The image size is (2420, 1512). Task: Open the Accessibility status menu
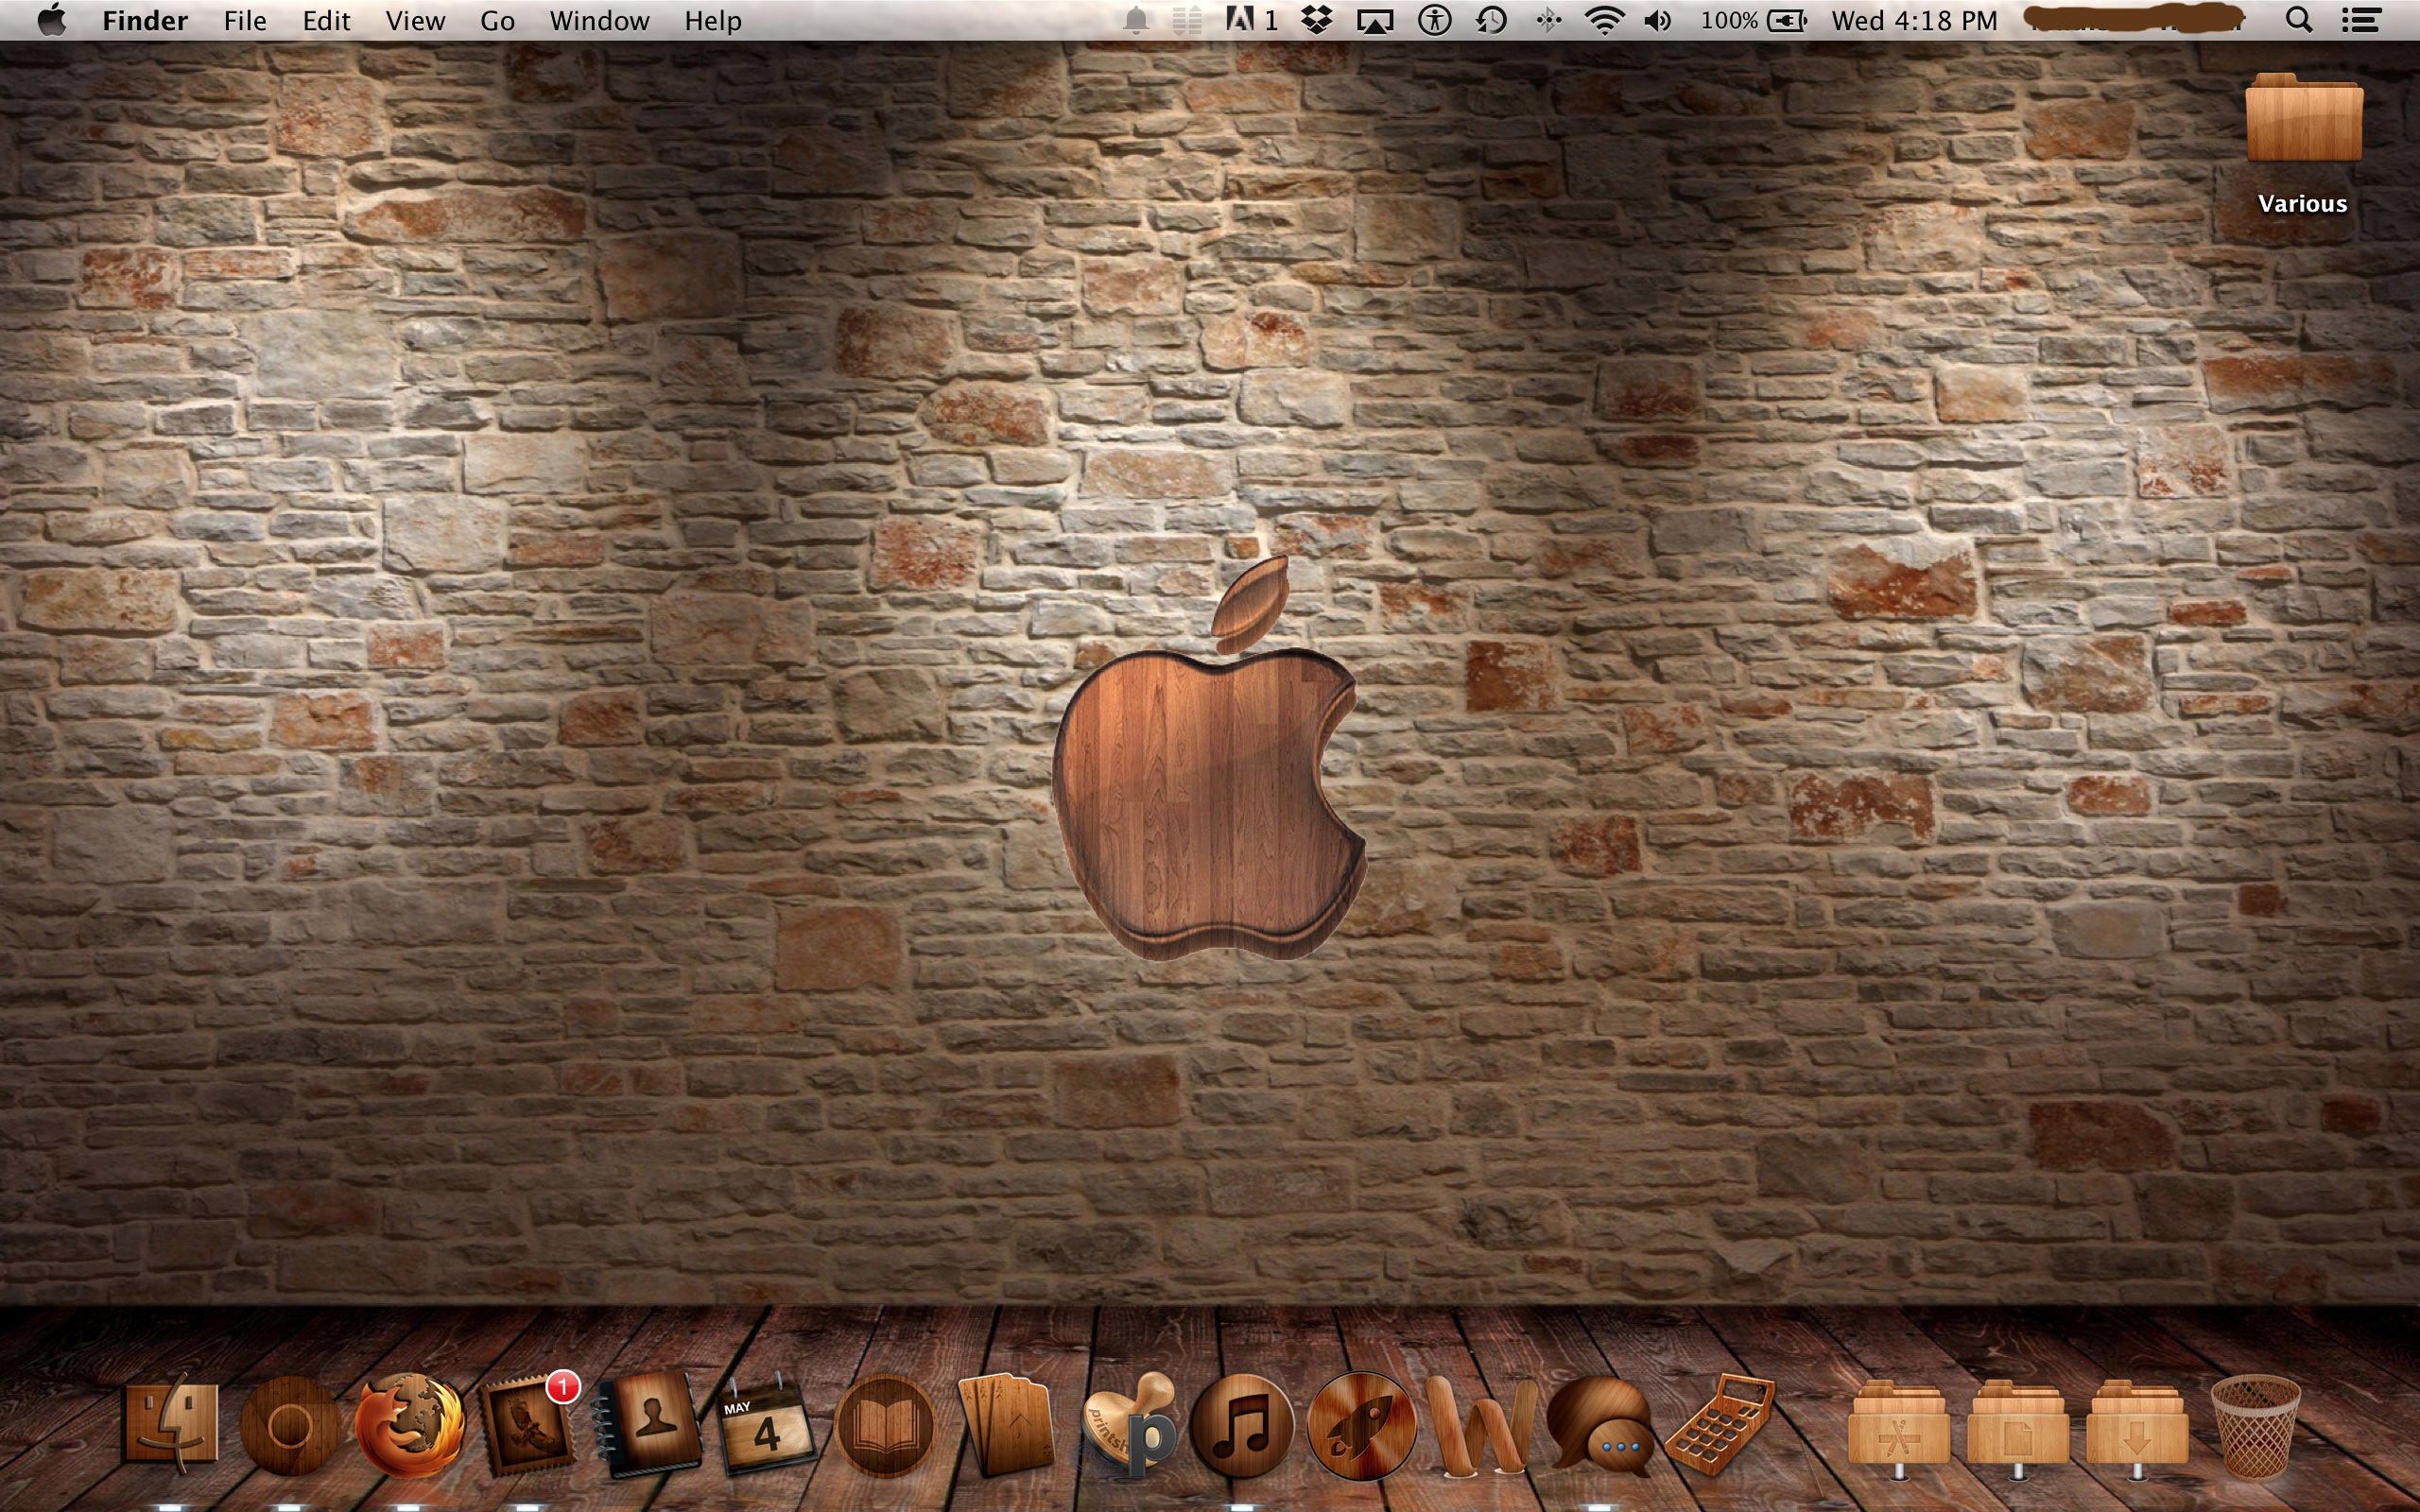tap(1434, 20)
